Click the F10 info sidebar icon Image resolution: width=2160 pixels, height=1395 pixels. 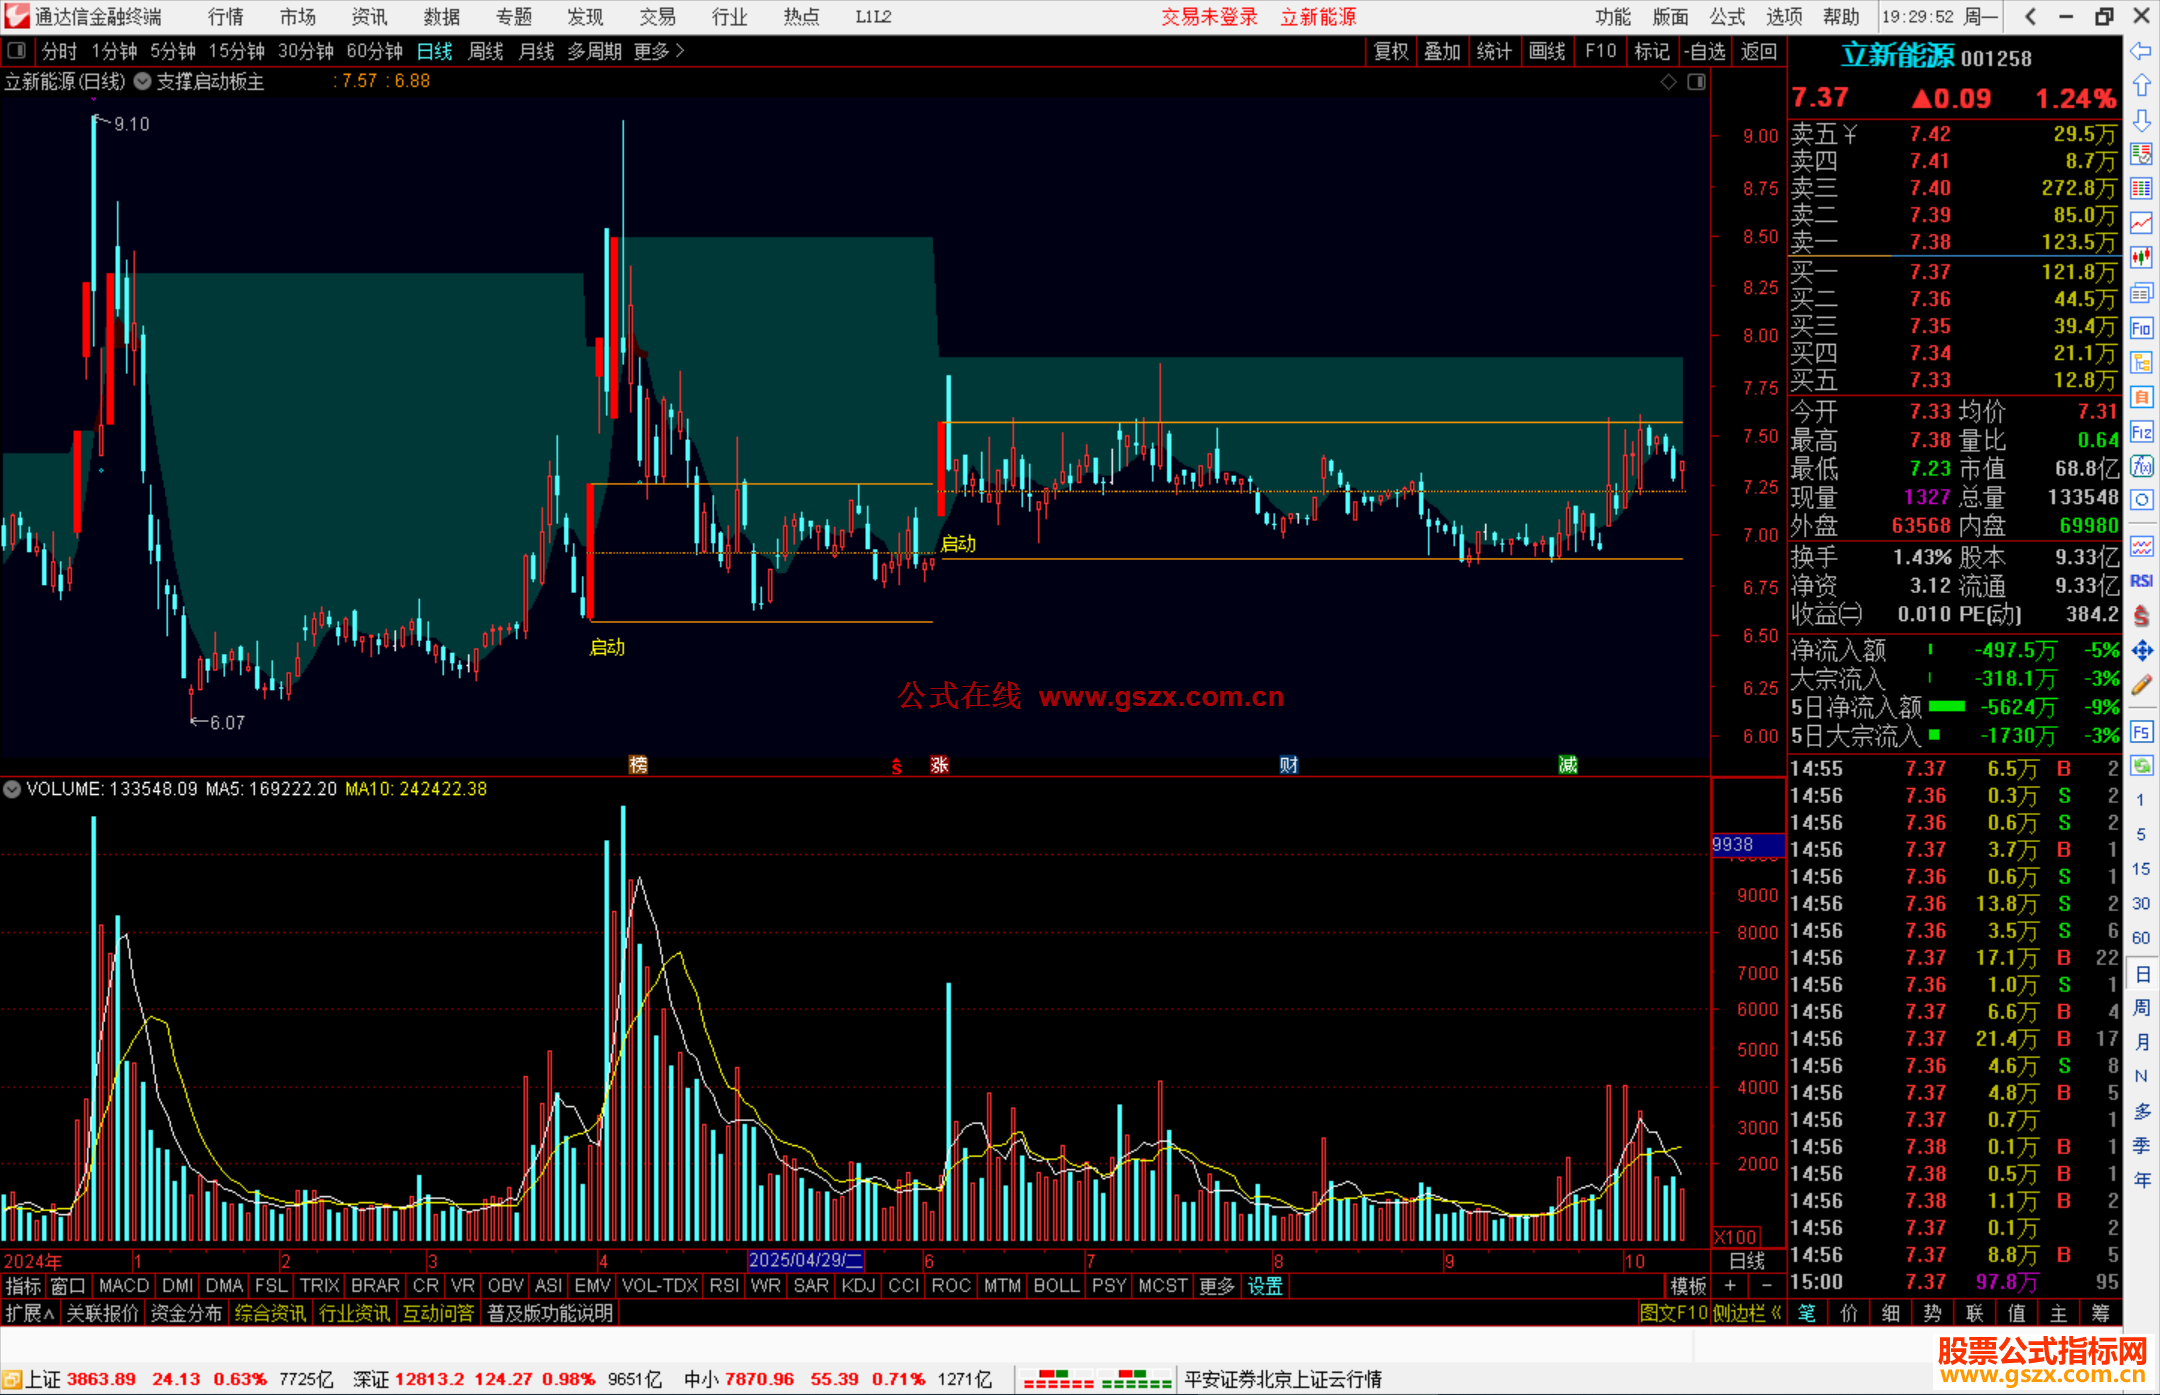2141,328
